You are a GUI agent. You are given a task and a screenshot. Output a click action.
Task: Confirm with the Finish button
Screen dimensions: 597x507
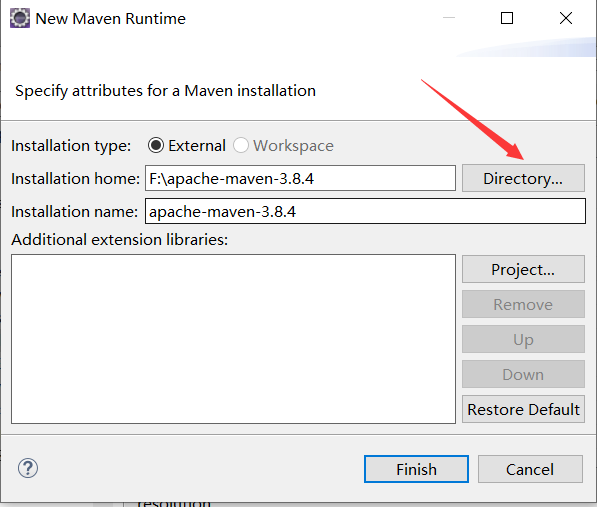tap(416, 469)
